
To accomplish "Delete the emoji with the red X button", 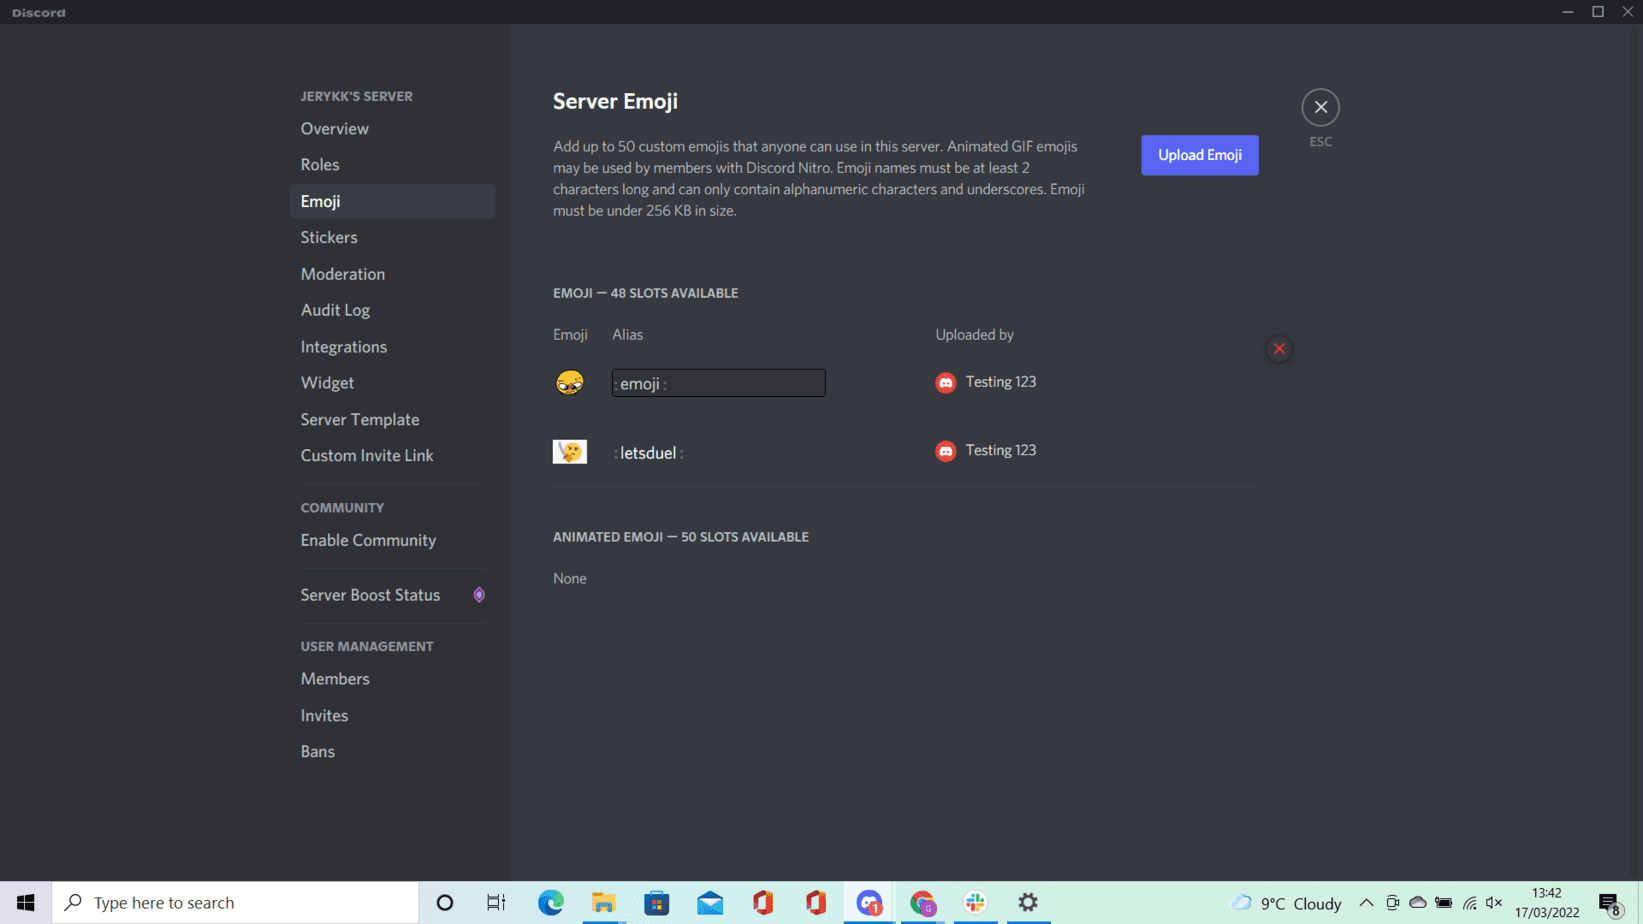I will 1279,349.
